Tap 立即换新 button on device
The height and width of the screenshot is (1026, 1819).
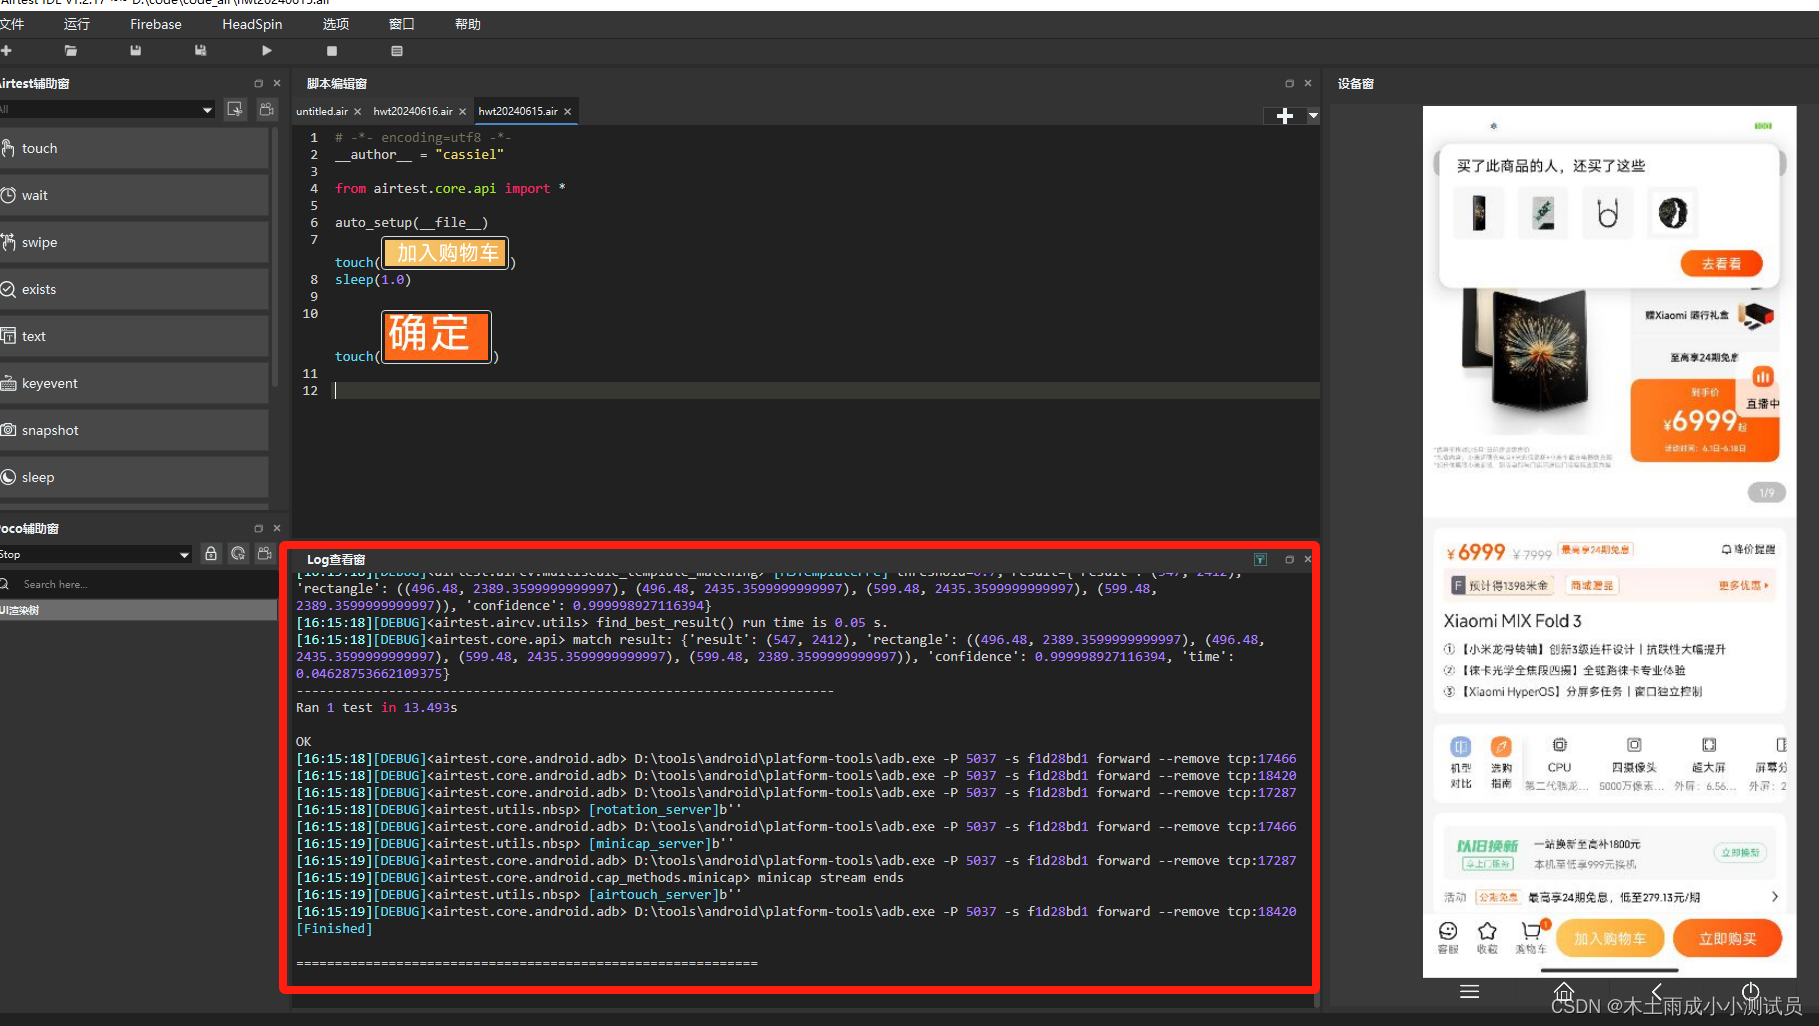pyautogui.click(x=1741, y=852)
